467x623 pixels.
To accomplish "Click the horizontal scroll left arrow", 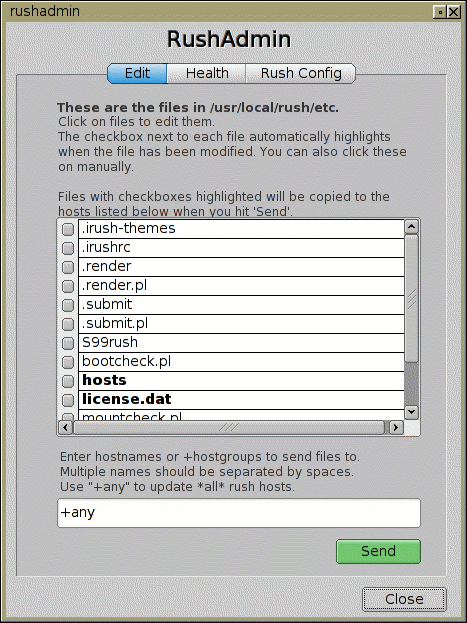I will tap(66, 428).
